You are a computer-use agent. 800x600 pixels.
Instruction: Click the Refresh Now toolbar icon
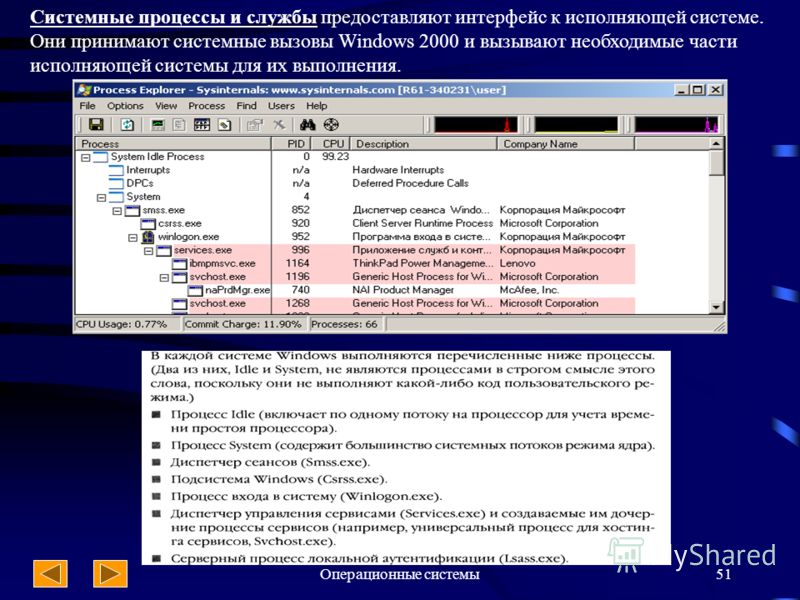127,124
